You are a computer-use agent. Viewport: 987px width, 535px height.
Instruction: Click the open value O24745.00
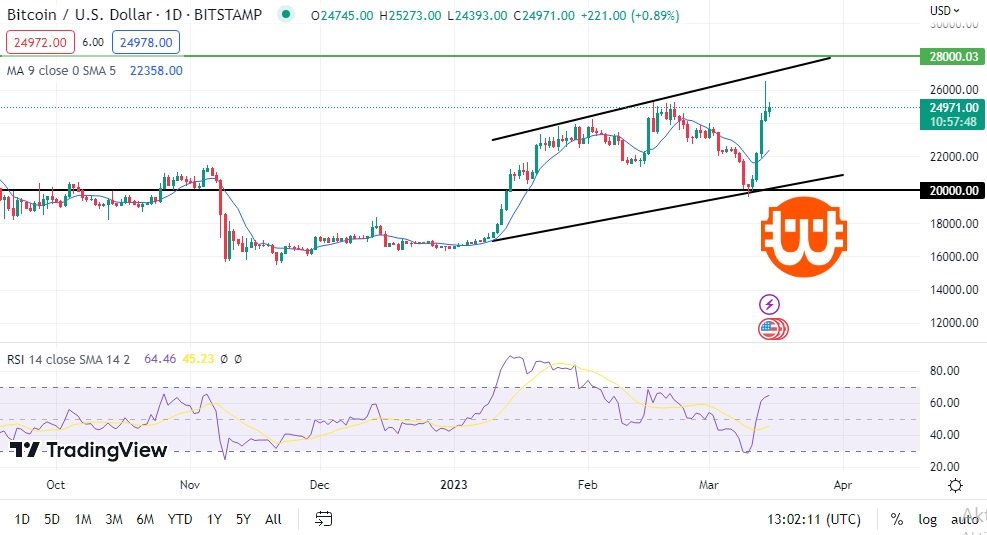click(342, 15)
